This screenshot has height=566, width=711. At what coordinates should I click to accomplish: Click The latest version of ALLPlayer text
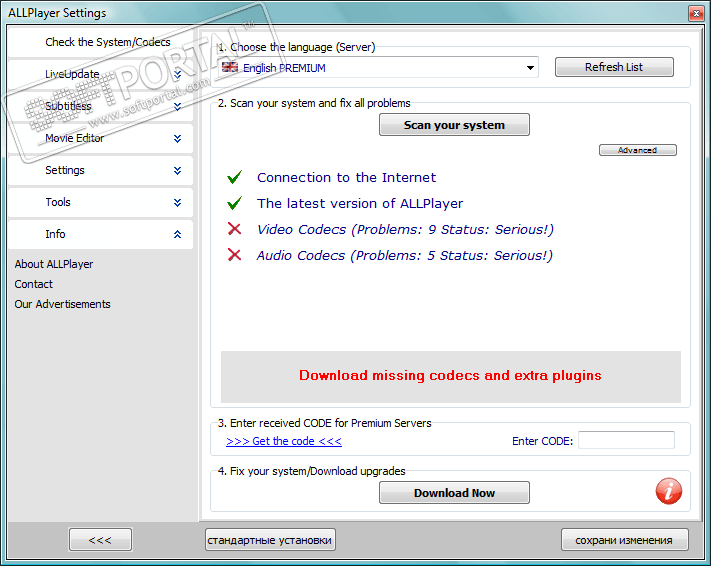[360, 203]
